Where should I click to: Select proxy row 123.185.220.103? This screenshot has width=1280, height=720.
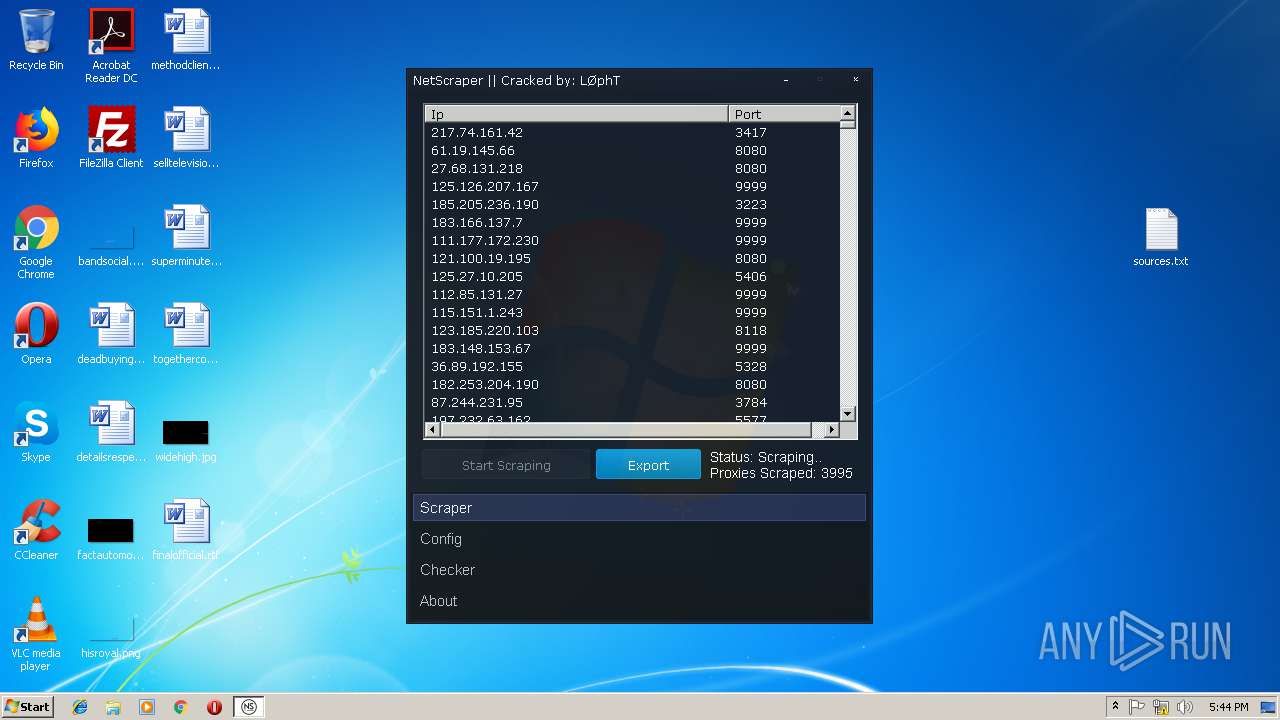(x=632, y=330)
